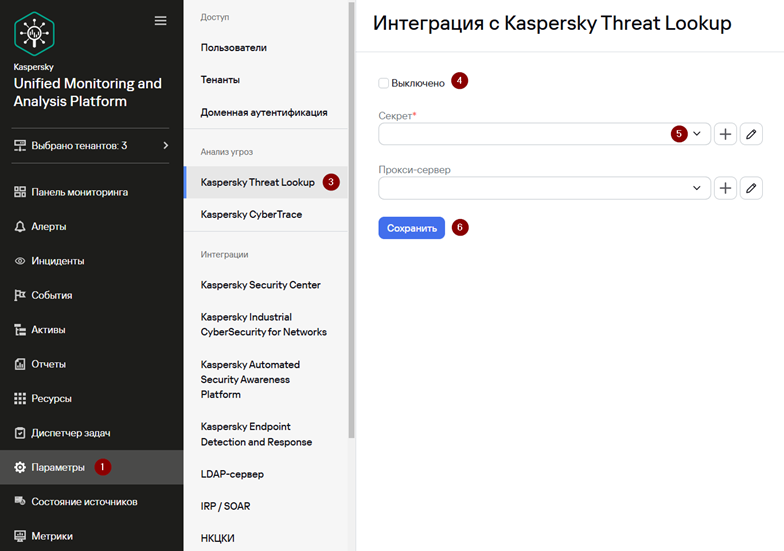Open Отчеты section
This screenshot has width=784, height=551.
92,364
